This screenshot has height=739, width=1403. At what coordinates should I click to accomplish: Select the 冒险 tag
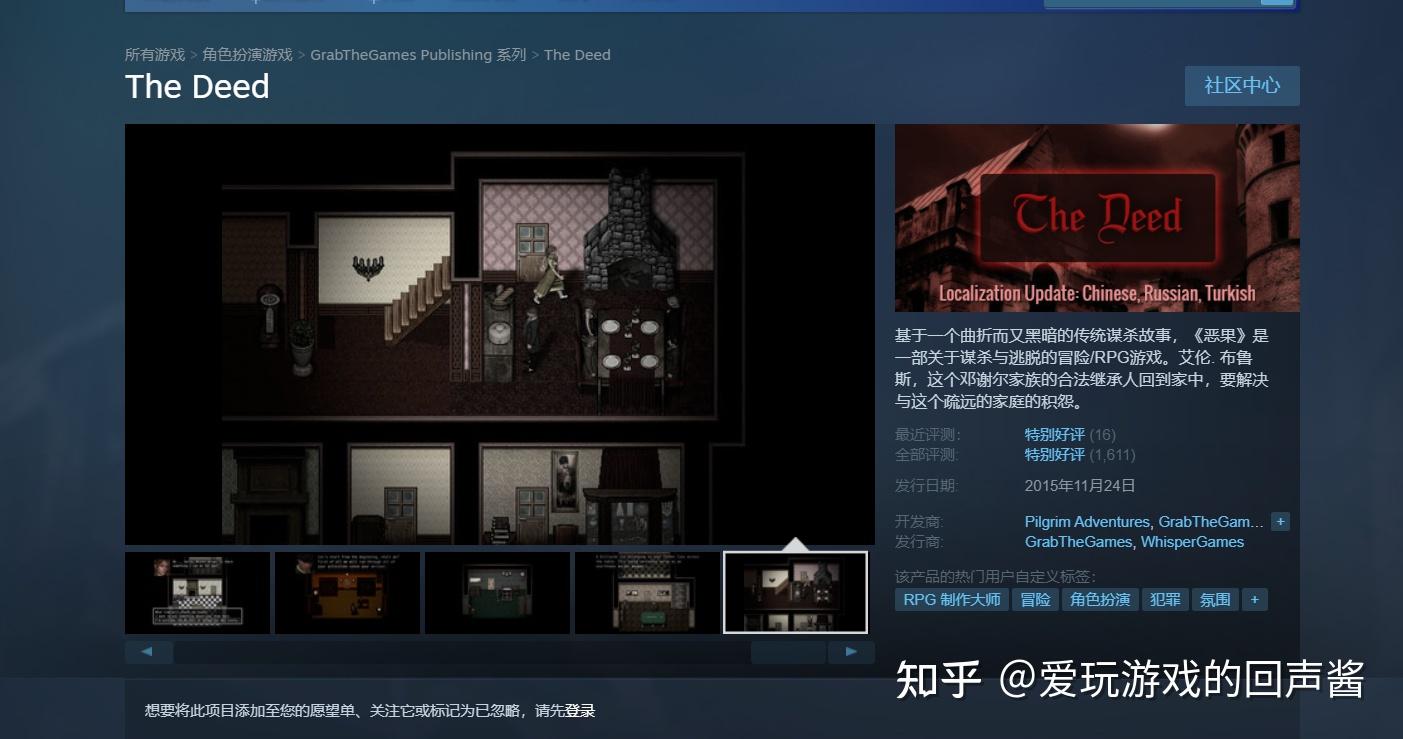point(1035,600)
